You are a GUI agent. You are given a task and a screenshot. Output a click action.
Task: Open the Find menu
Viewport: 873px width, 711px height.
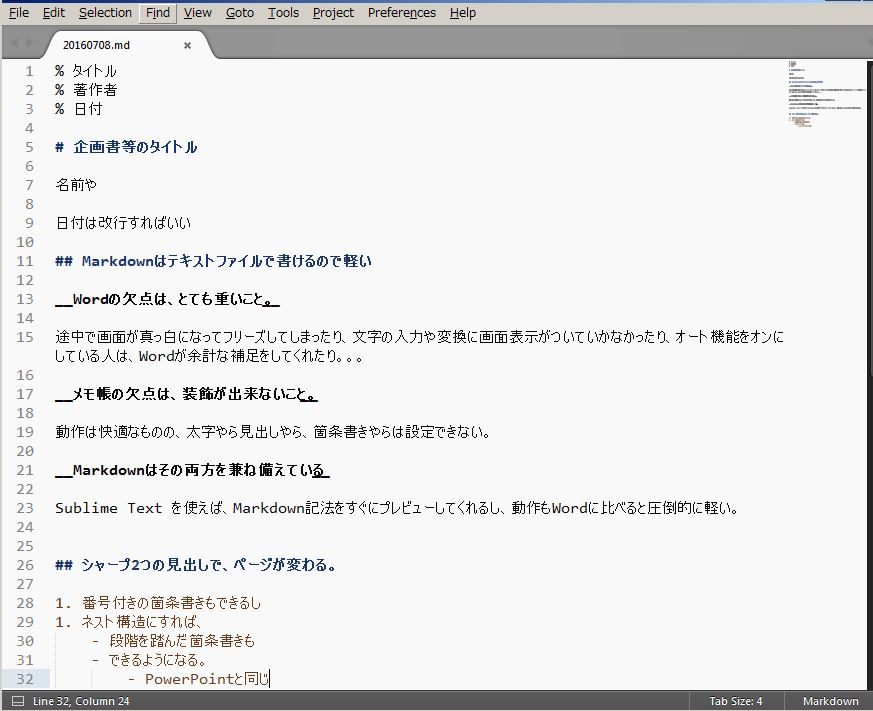point(158,12)
